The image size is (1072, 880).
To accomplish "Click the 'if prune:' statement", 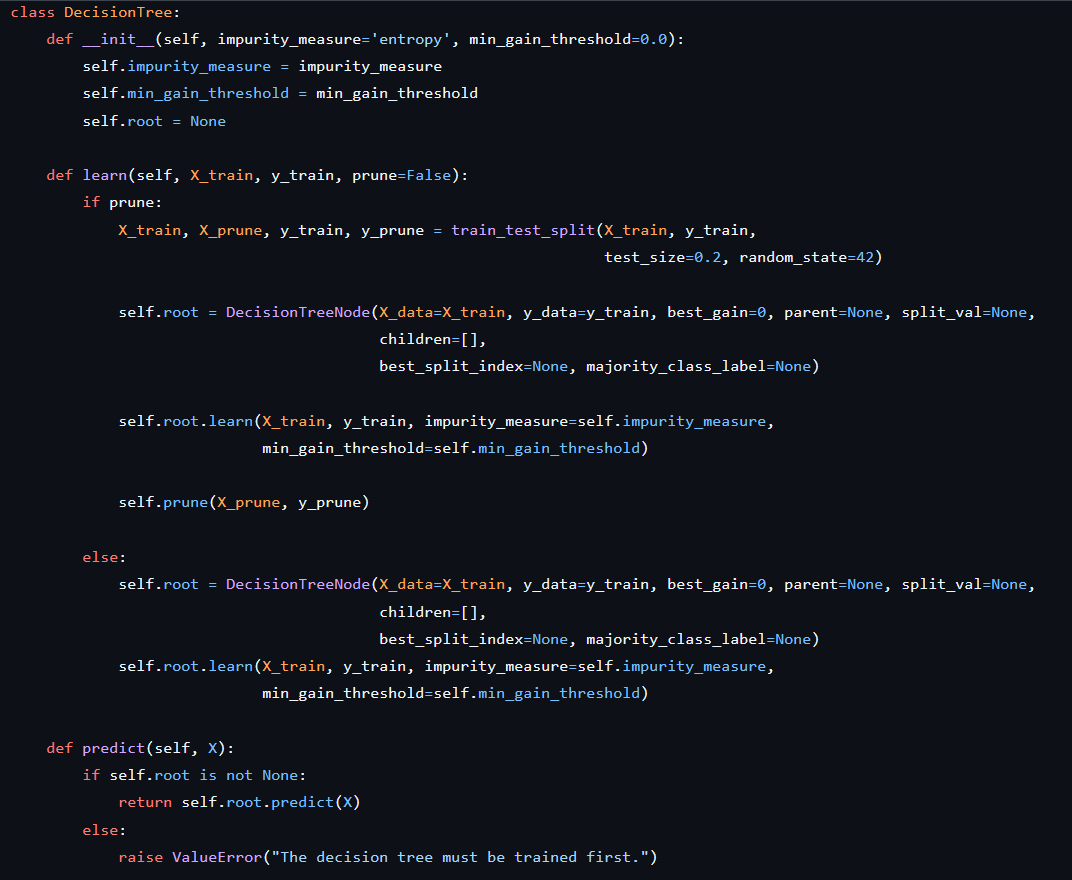I will 122,202.
